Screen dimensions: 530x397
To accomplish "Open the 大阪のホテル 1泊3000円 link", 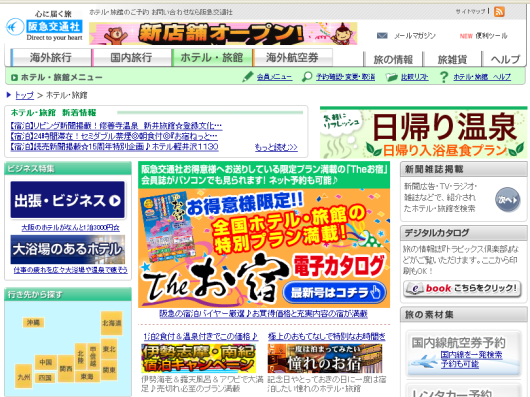I will tap(70, 228).
